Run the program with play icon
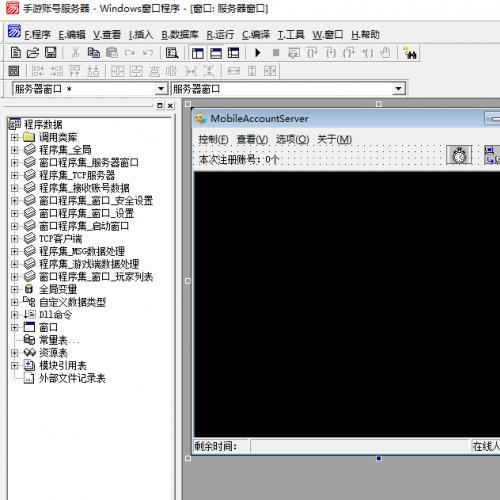500x500 pixels. (258, 53)
